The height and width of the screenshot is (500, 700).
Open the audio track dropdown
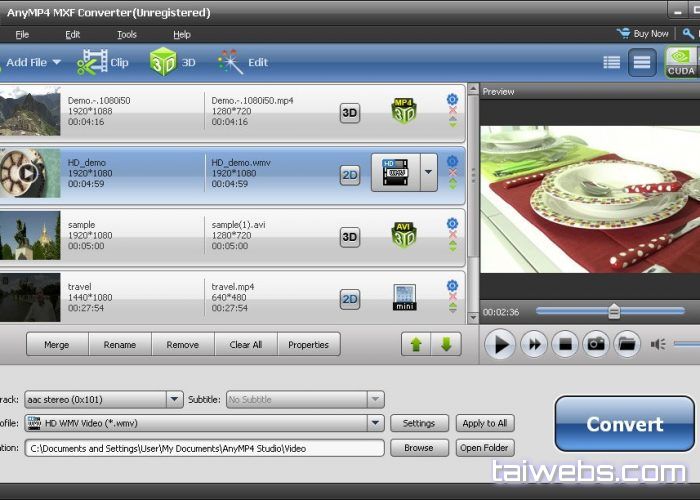[174, 399]
